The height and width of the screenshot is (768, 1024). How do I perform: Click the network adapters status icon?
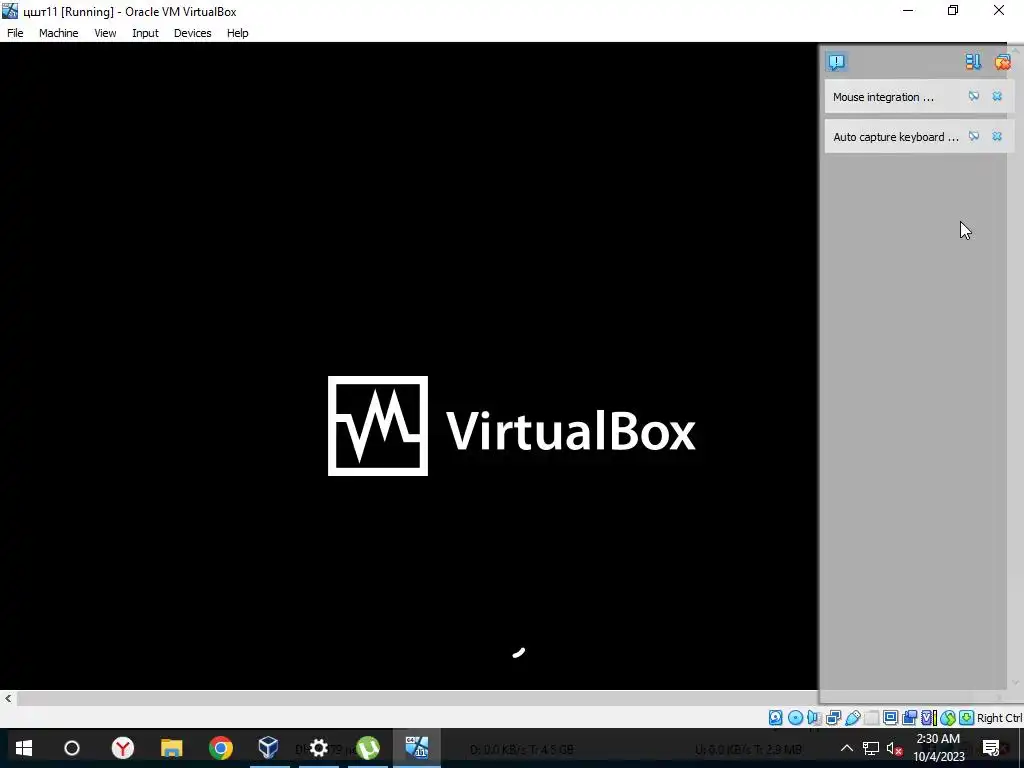833,718
